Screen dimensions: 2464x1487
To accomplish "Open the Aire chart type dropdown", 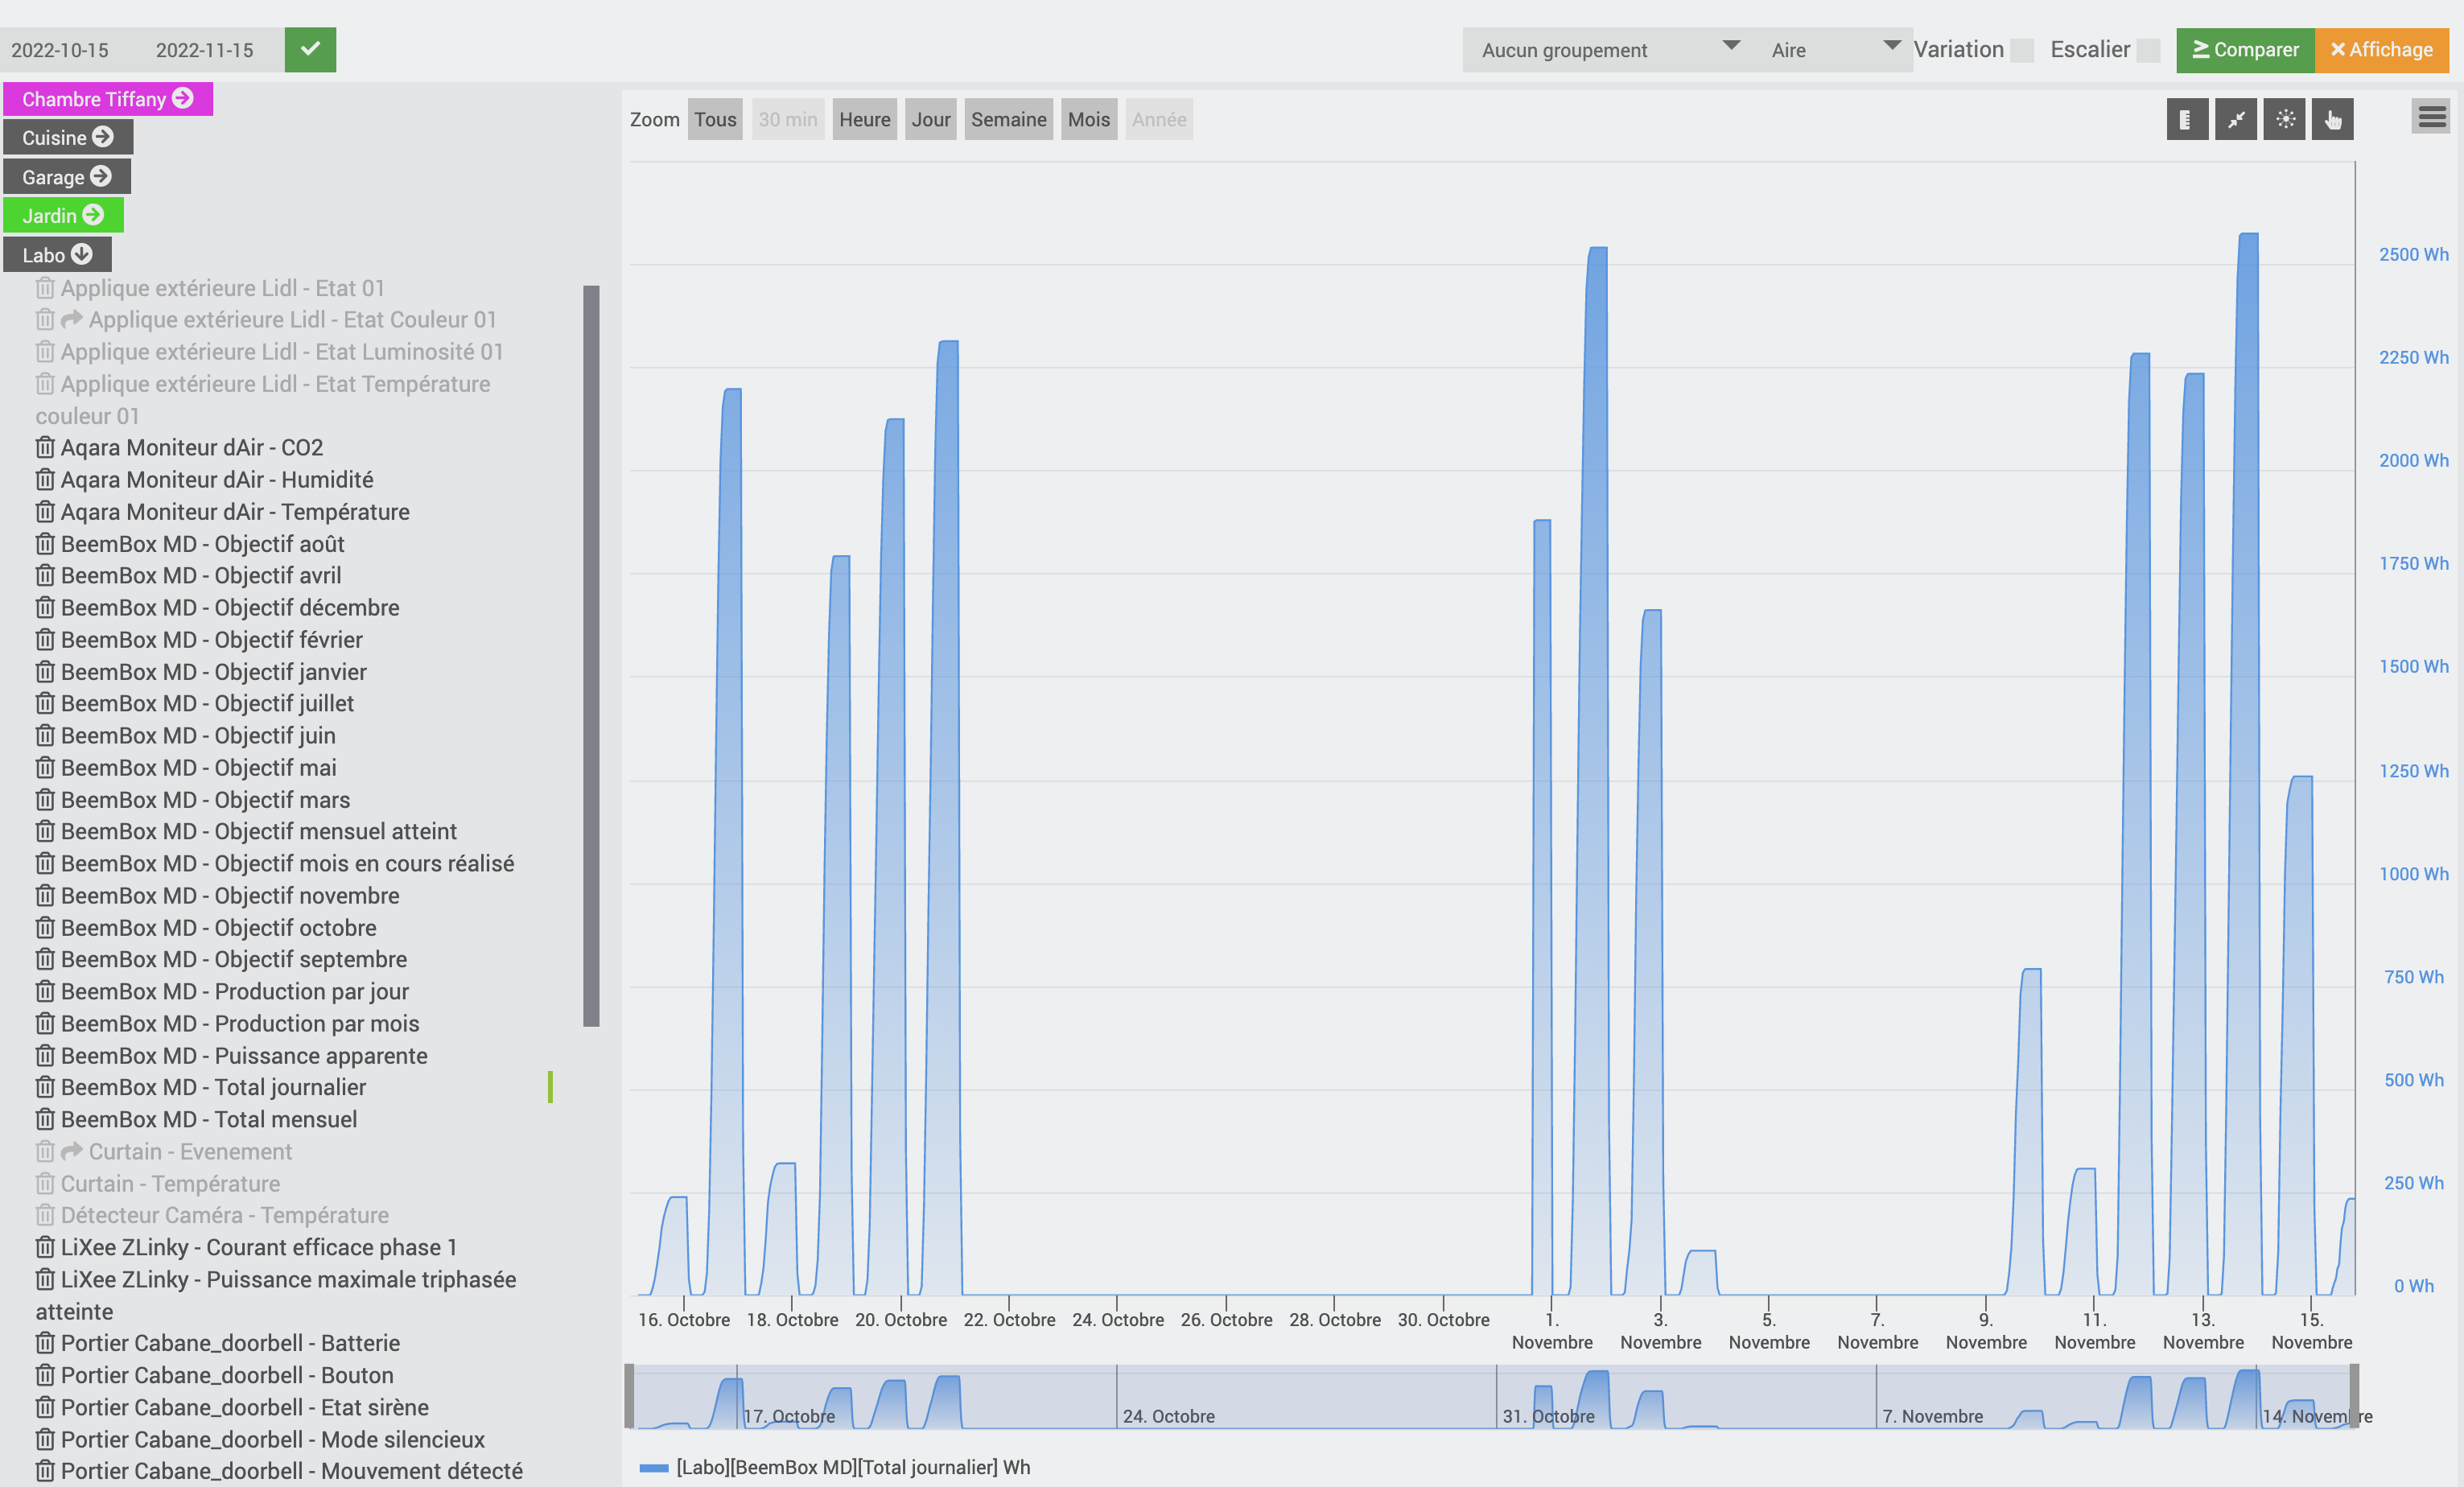I will coord(1833,50).
